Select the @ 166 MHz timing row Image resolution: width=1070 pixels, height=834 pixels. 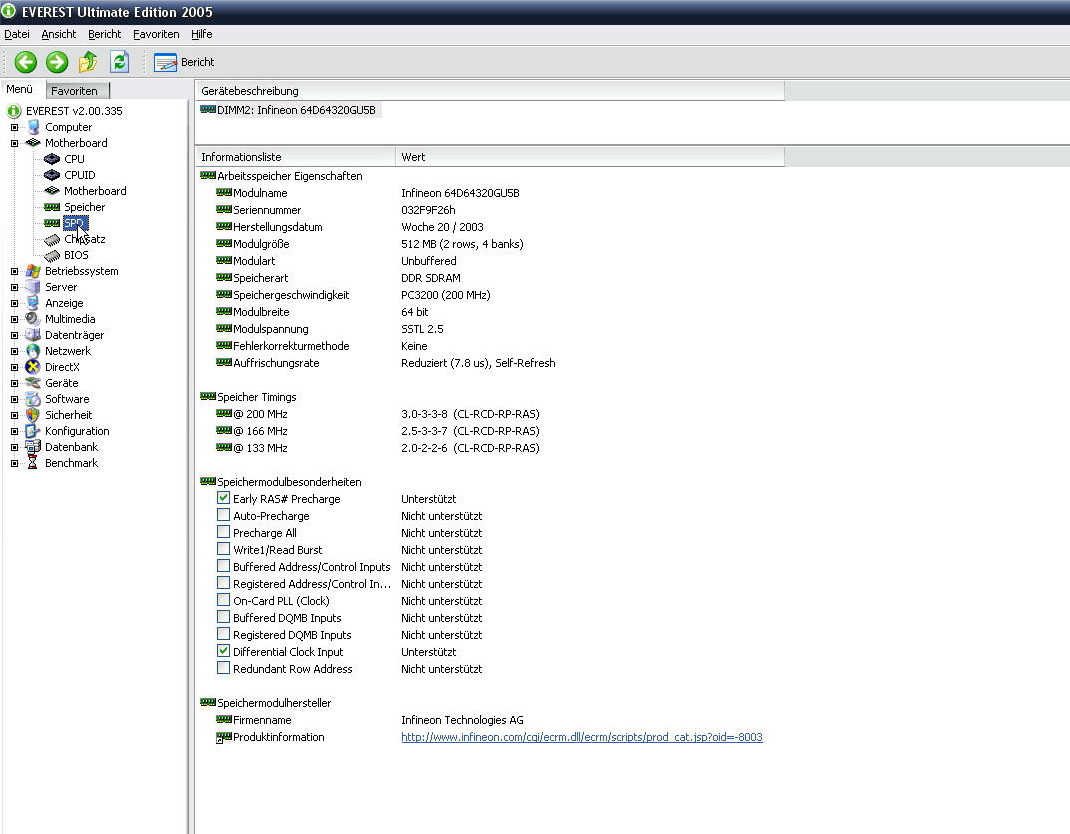point(490,431)
